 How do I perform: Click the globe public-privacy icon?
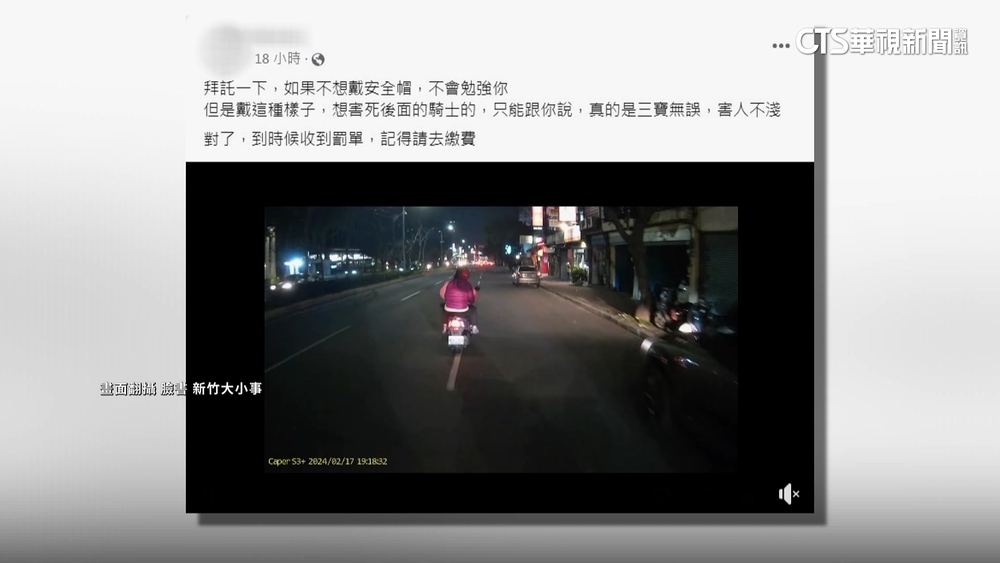coord(318,60)
